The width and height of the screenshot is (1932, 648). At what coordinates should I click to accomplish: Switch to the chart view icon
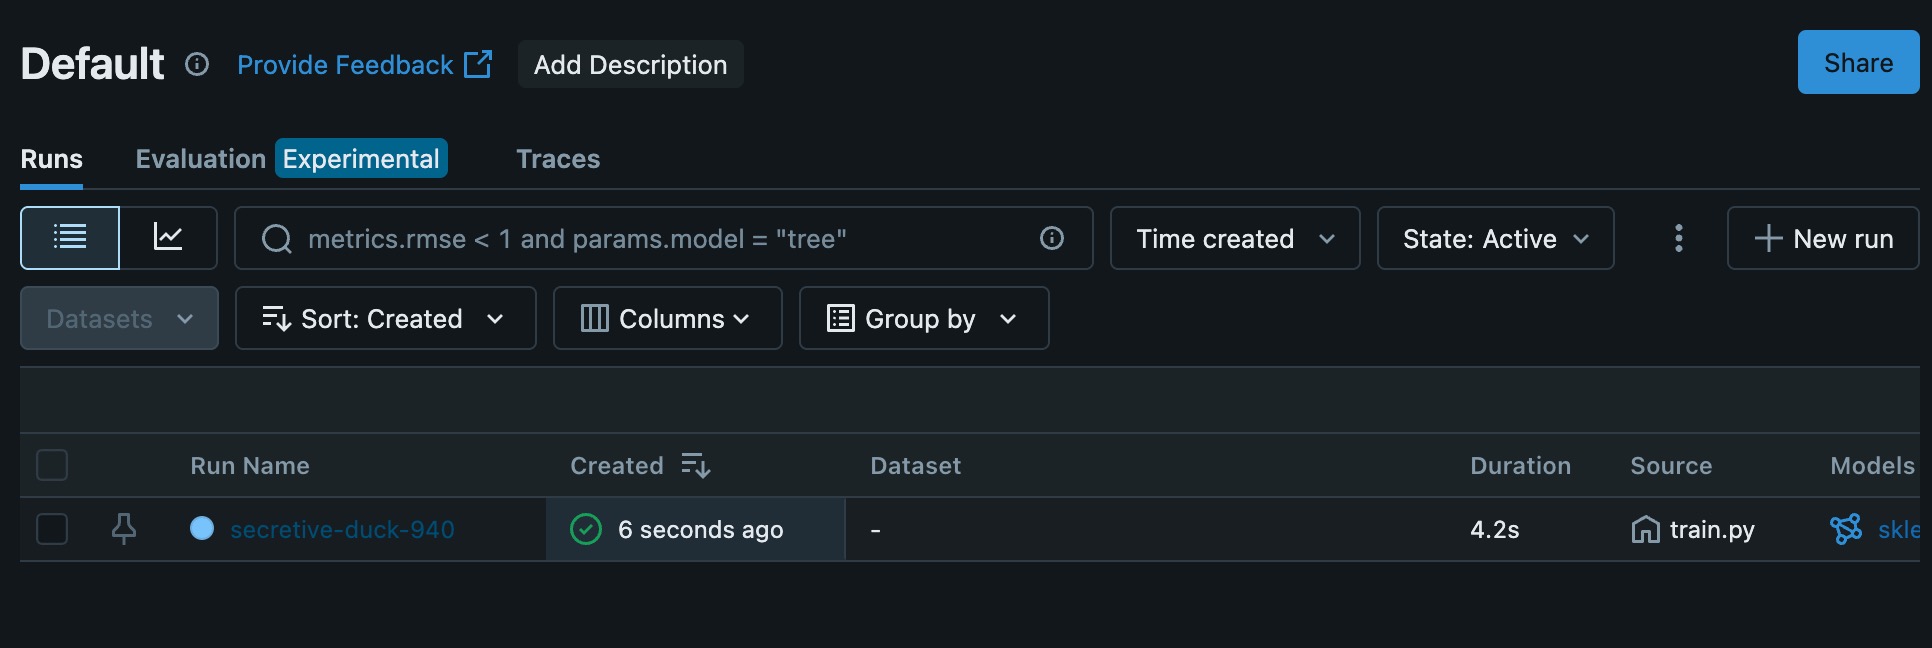[x=168, y=238]
